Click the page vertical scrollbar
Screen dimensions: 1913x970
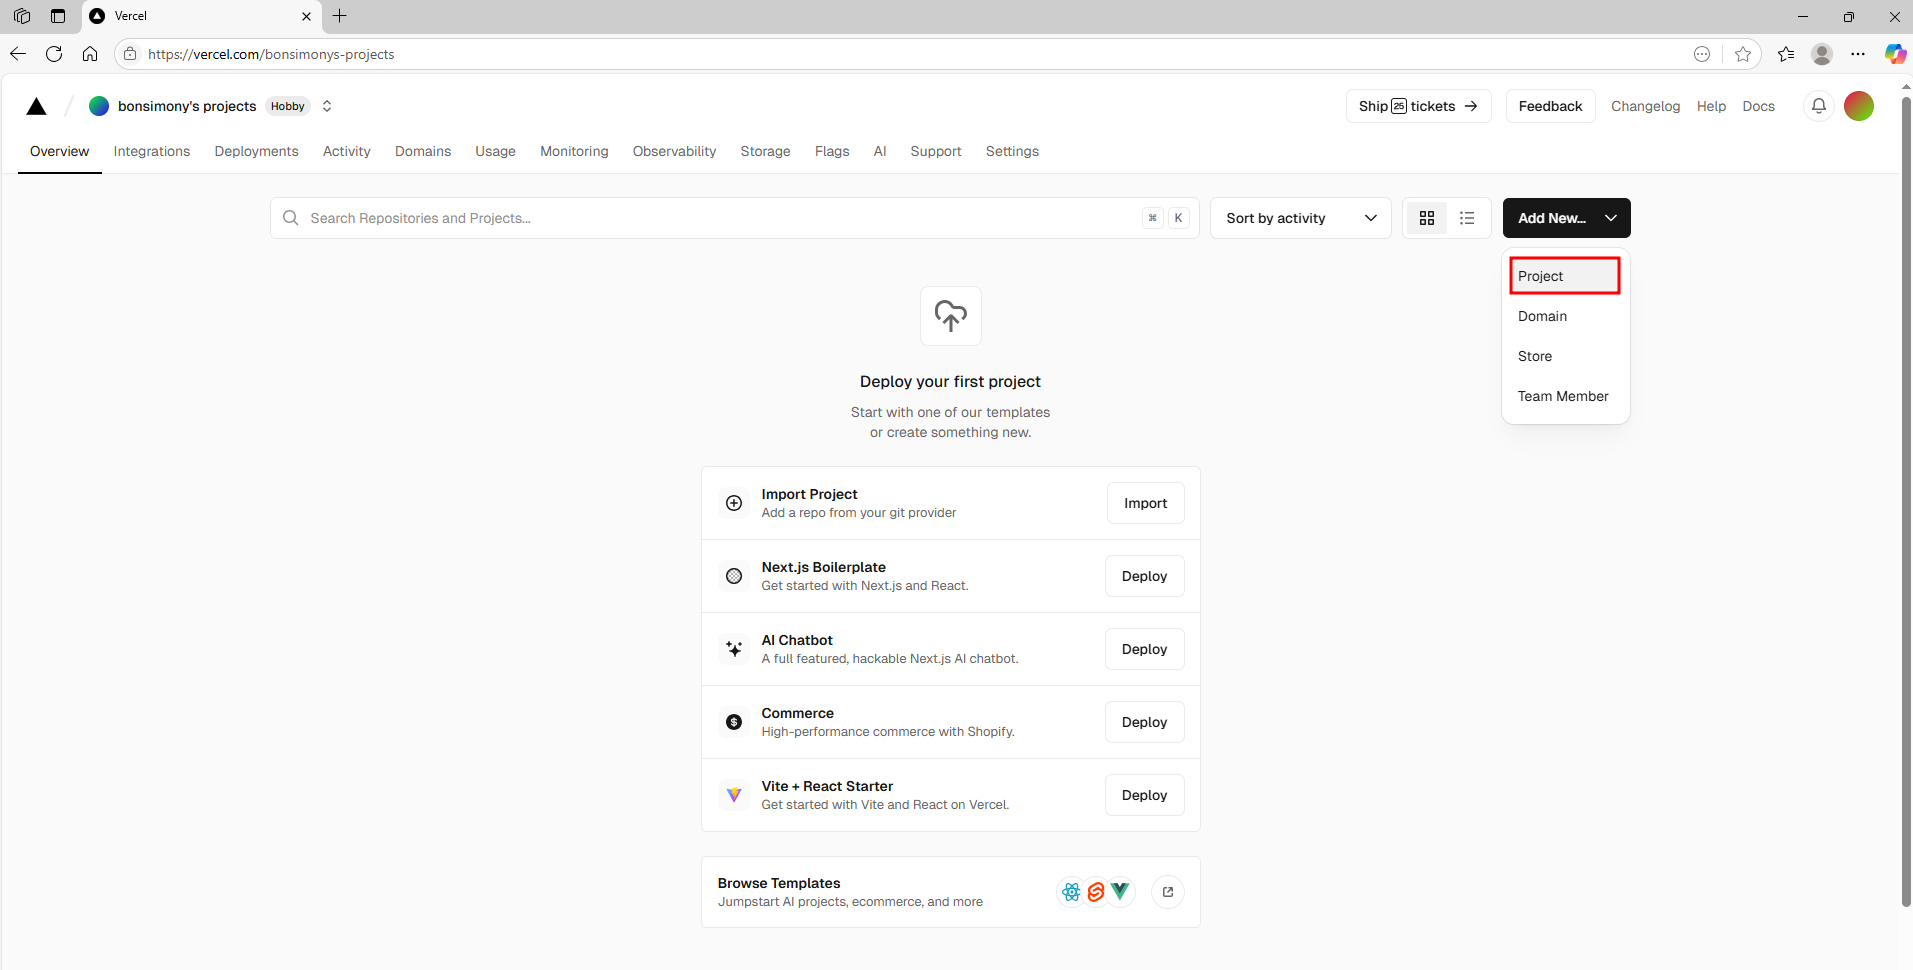click(x=1906, y=500)
